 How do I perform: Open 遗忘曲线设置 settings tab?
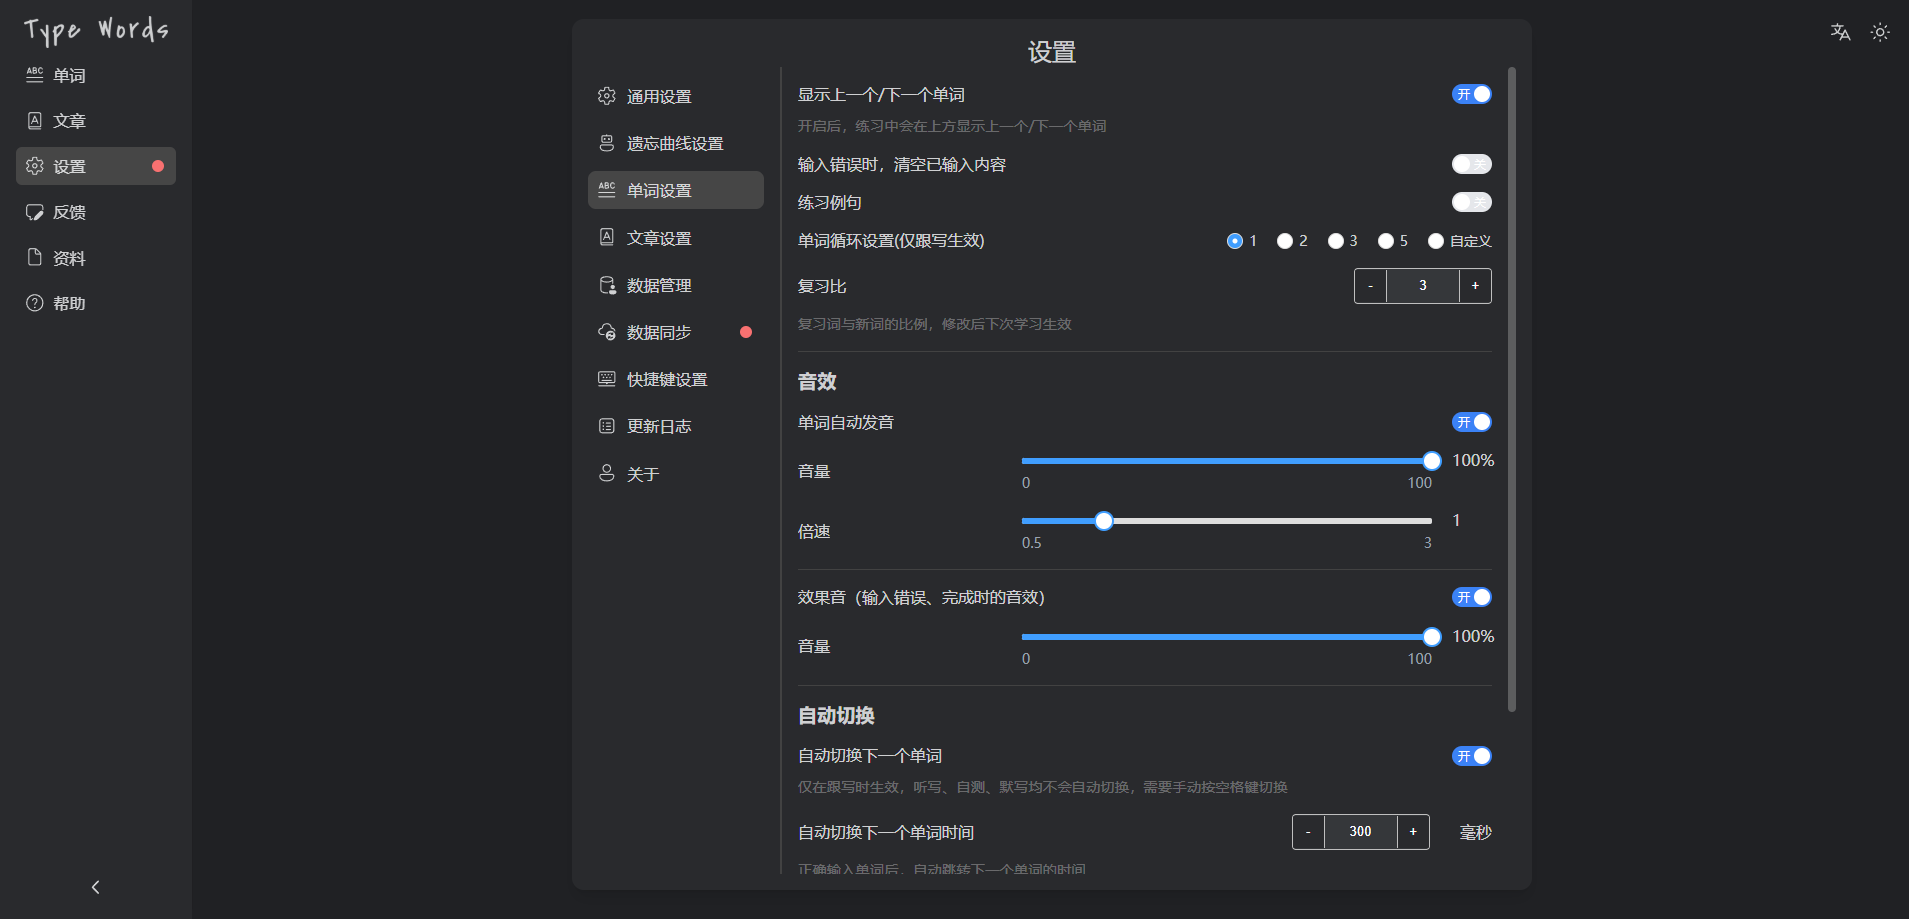point(675,143)
